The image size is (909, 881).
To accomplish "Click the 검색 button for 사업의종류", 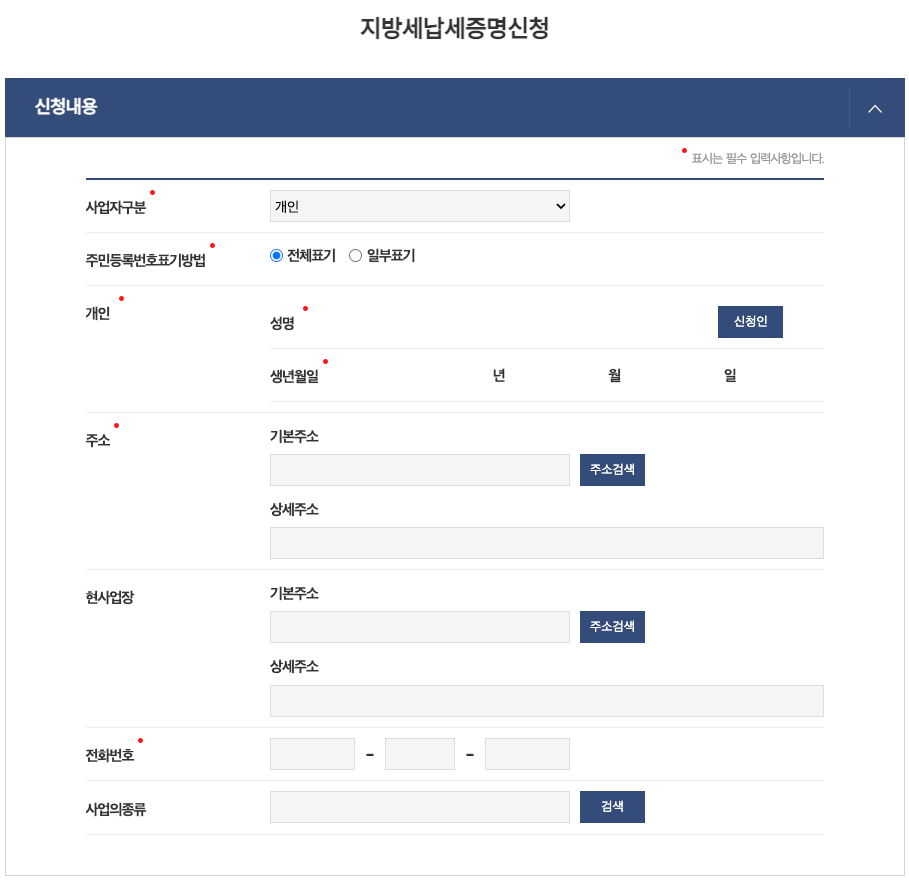I will pyautogui.click(x=611, y=806).
